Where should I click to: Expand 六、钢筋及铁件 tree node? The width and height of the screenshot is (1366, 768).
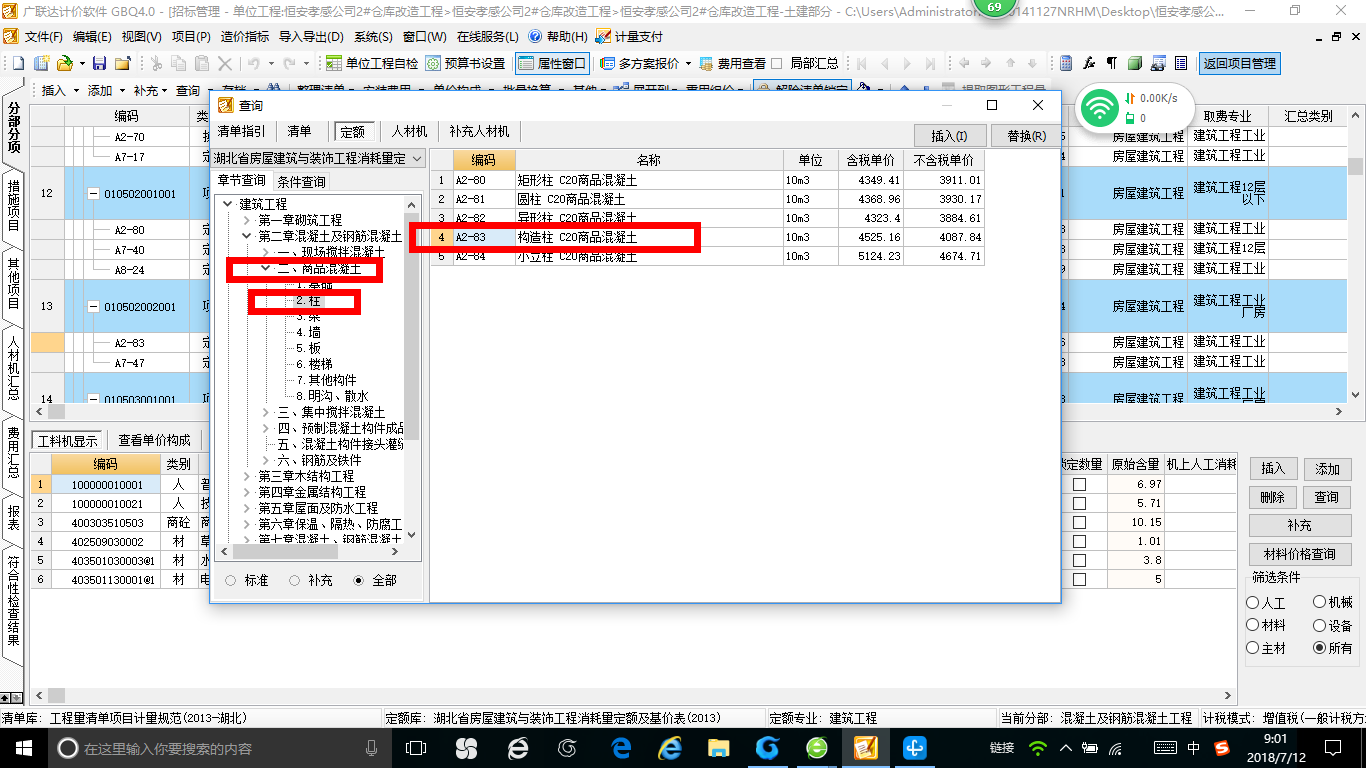(x=265, y=460)
